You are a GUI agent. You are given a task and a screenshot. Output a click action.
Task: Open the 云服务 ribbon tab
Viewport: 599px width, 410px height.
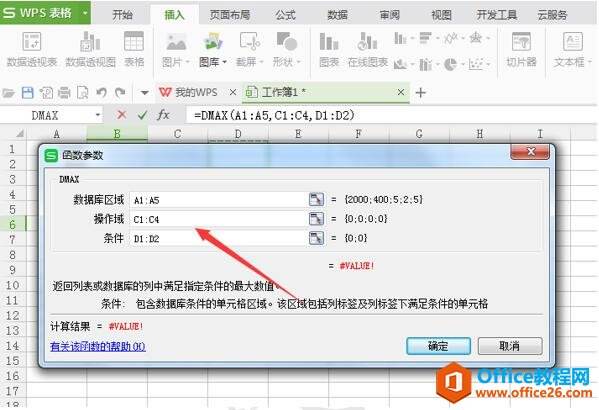(552, 15)
